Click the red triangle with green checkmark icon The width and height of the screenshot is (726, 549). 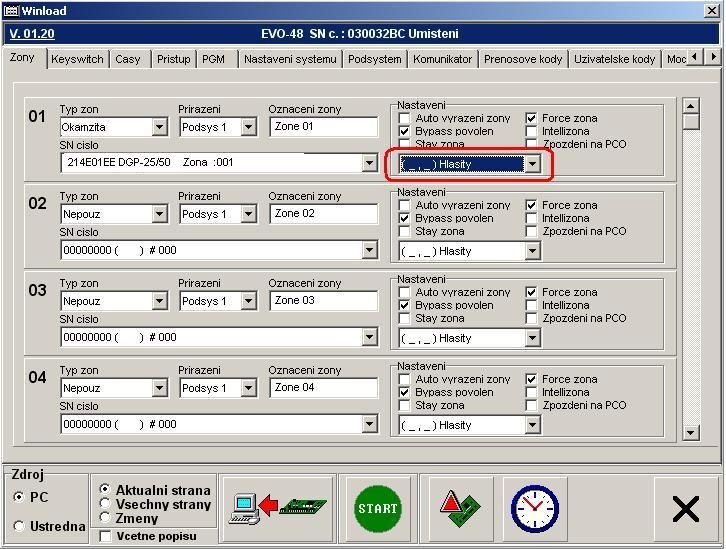(460, 508)
